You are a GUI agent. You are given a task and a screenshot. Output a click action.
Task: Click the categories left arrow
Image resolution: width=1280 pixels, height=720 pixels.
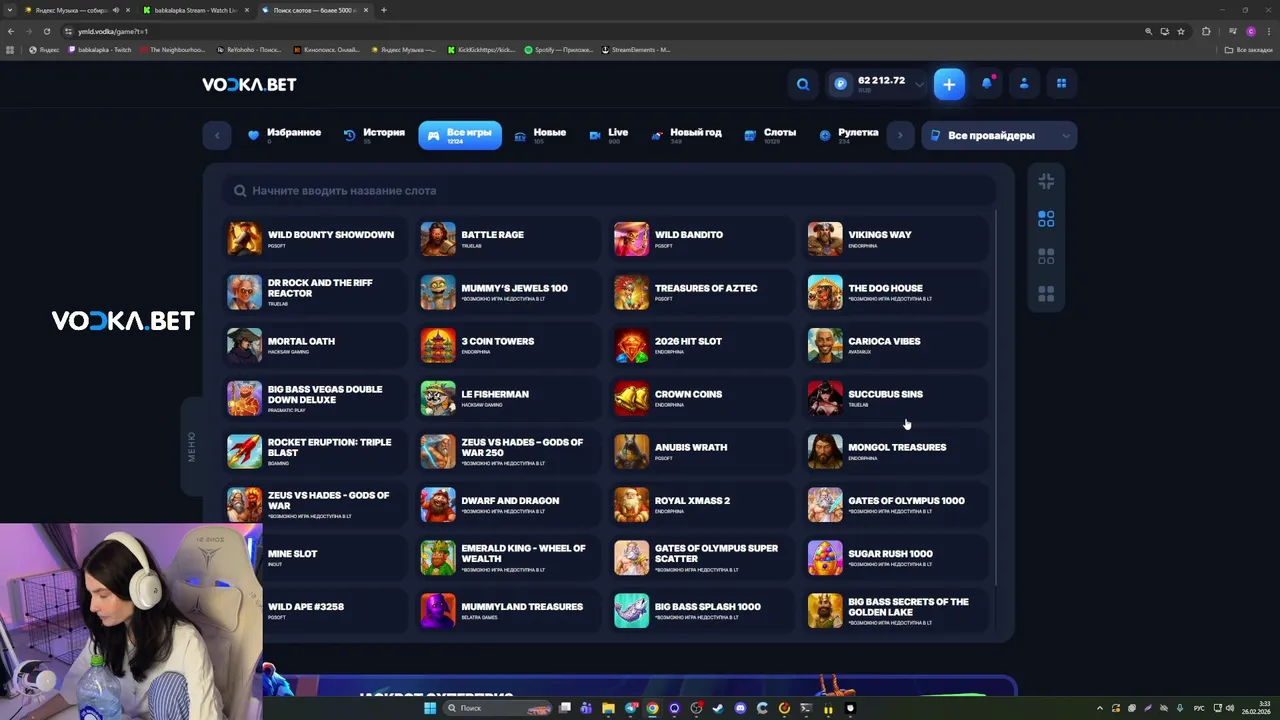point(217,135)
